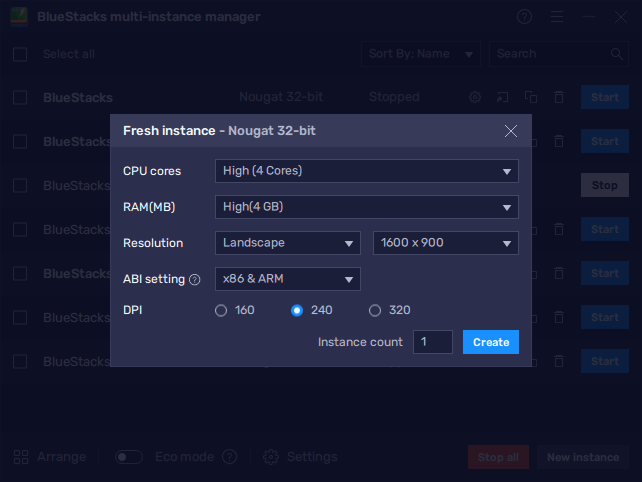Viewport: 642px width, 482px height.
Task: Minimize the multi-instance manager window
Action: click(589, 17)
